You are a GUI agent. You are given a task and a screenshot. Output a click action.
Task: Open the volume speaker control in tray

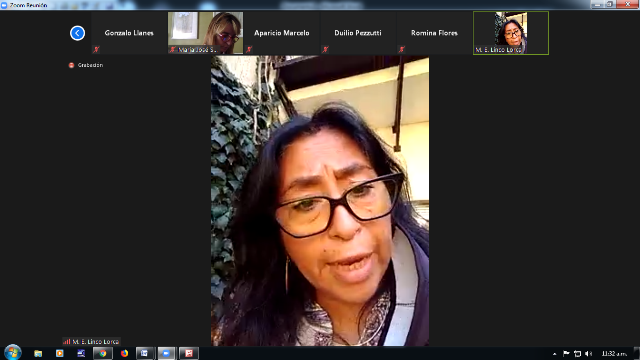(x=589, y=353)
